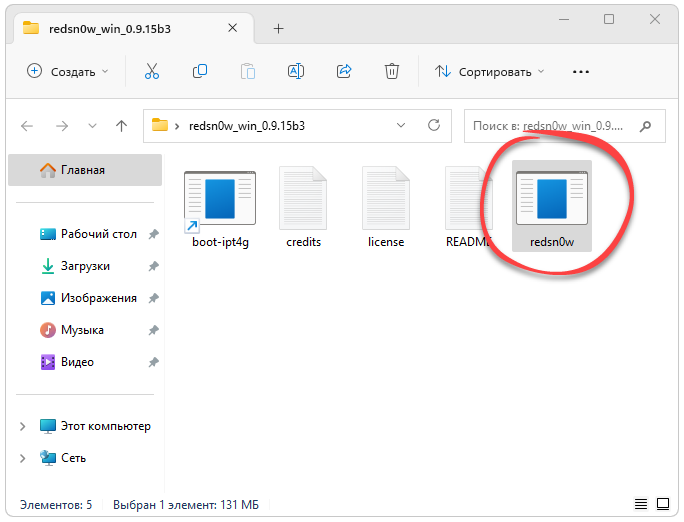Close the Explorer window
The height and width of the screenshot is (522, 684).
click(655, 19)
